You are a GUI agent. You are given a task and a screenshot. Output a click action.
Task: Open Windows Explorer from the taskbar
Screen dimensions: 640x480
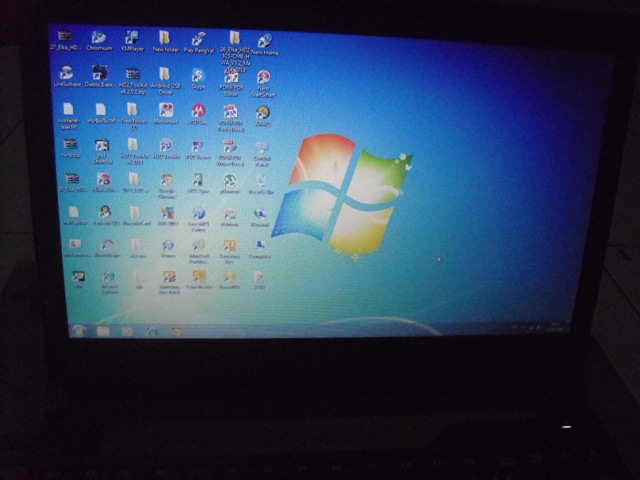click(x=103, y=331)
